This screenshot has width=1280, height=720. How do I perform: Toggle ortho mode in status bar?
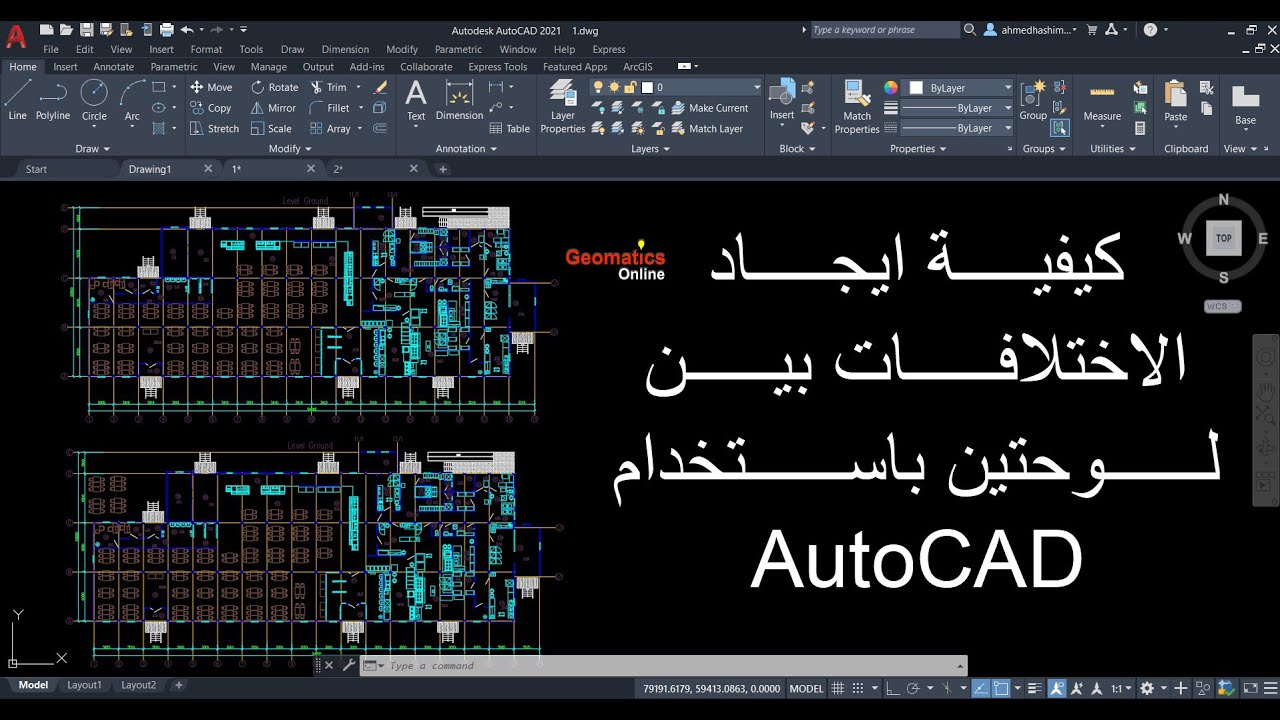[x=893, y=688]
